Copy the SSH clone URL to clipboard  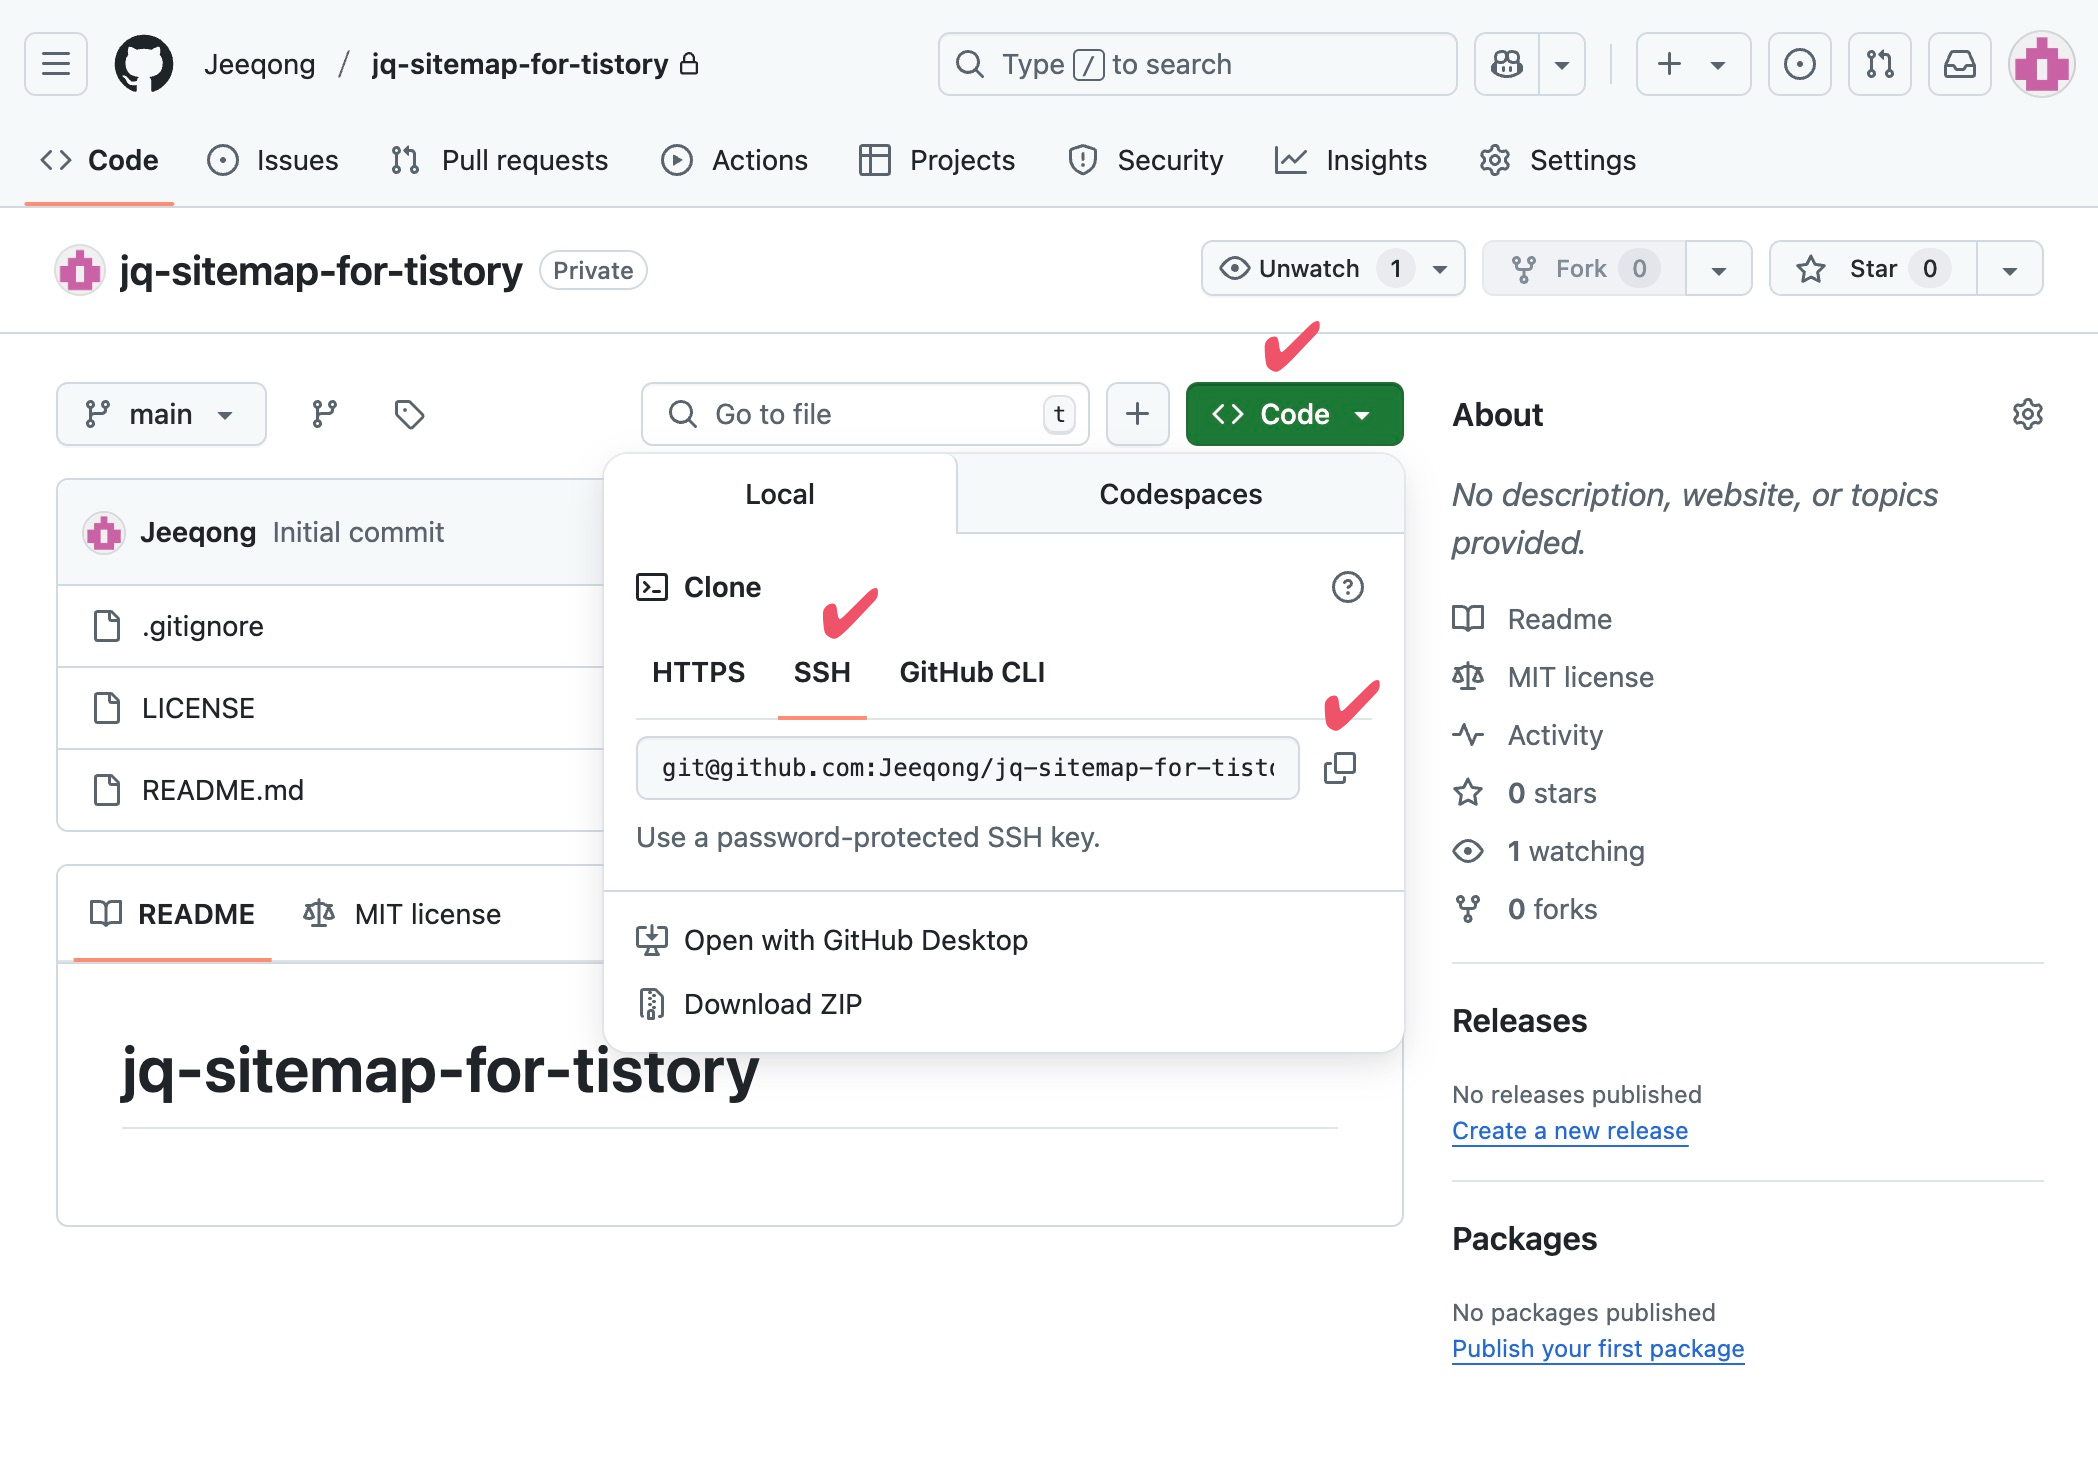tap(1339, 768)
